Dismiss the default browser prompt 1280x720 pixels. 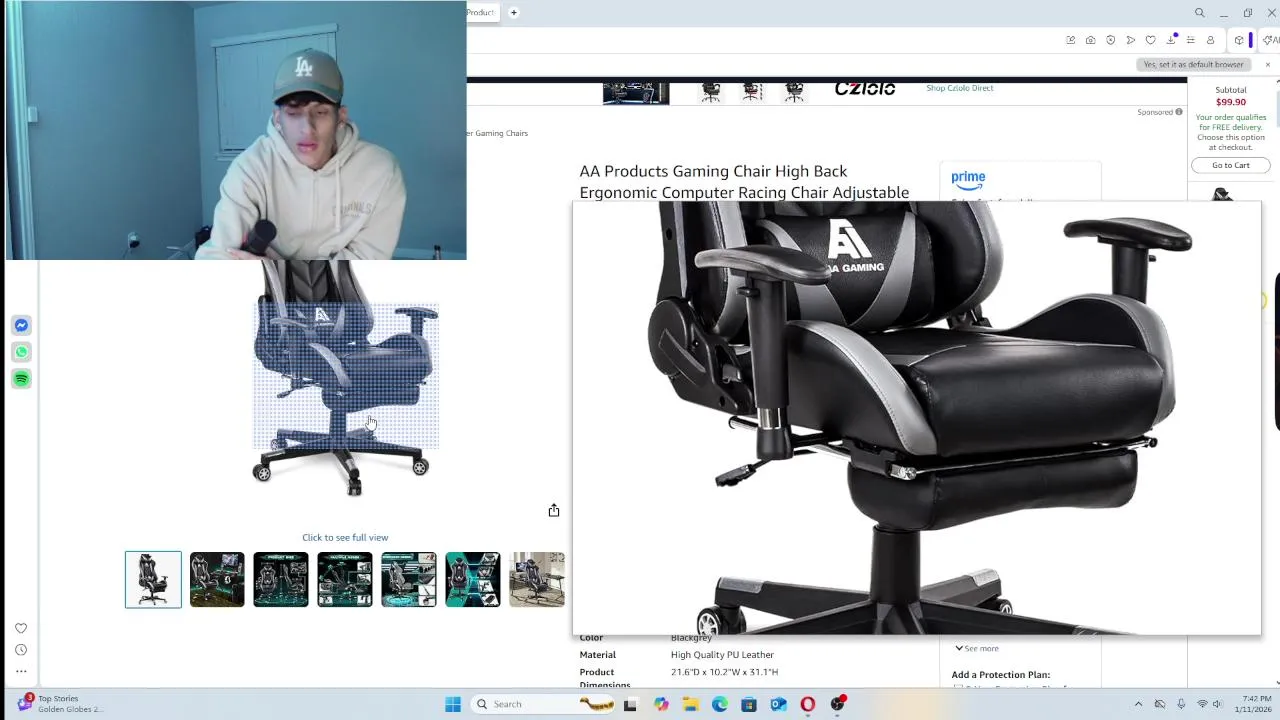[1267, 64]
